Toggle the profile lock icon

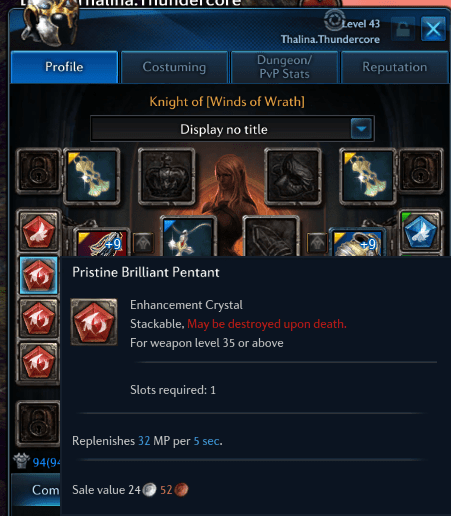point(403,29)
